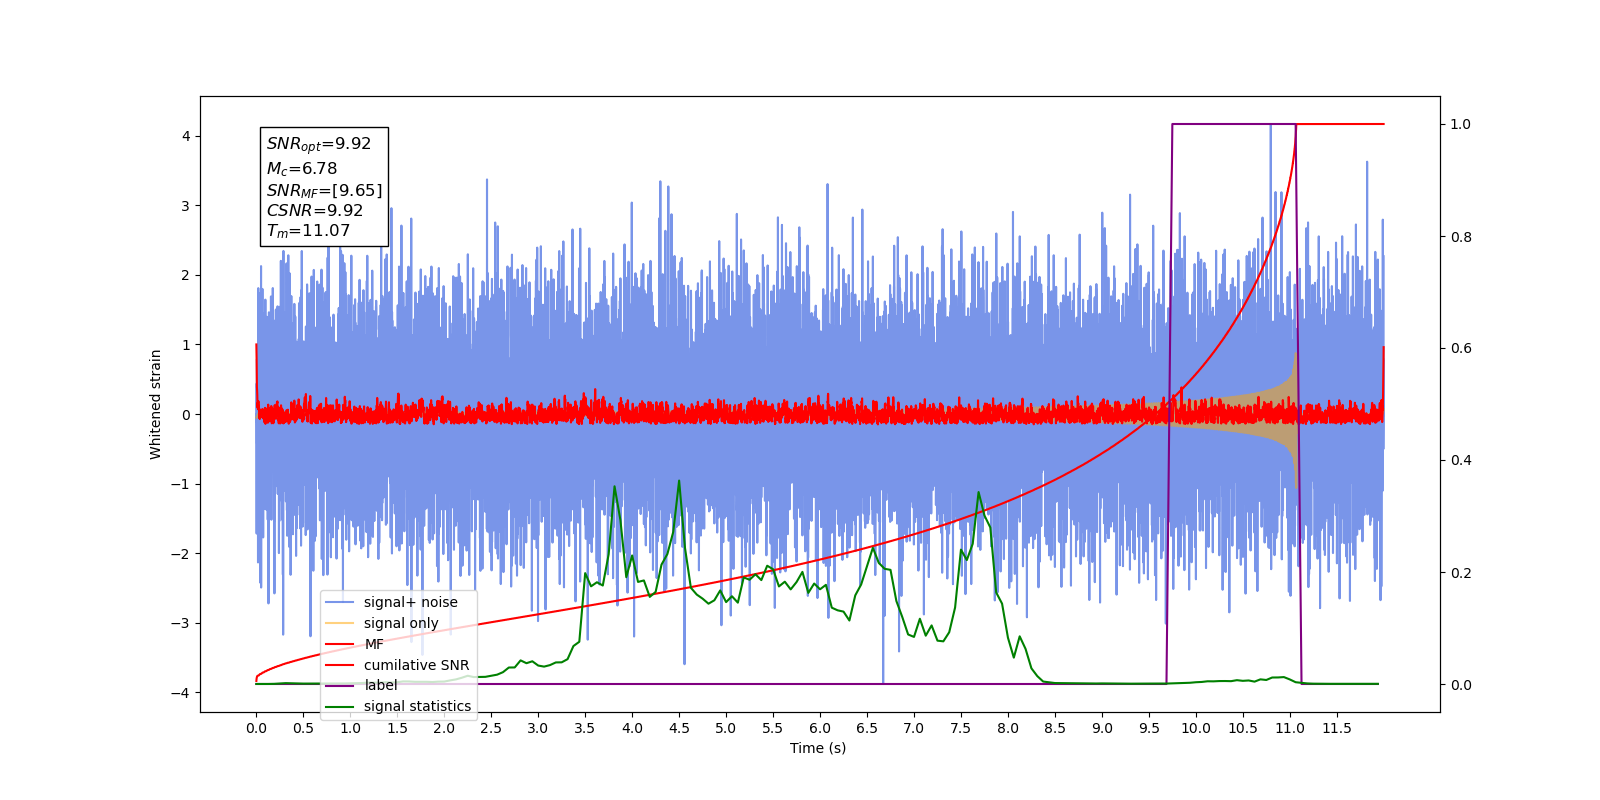Click the x-axis tick label 11.5
This screenshot has height=800, width=1600.
[x=1337, y=729]
